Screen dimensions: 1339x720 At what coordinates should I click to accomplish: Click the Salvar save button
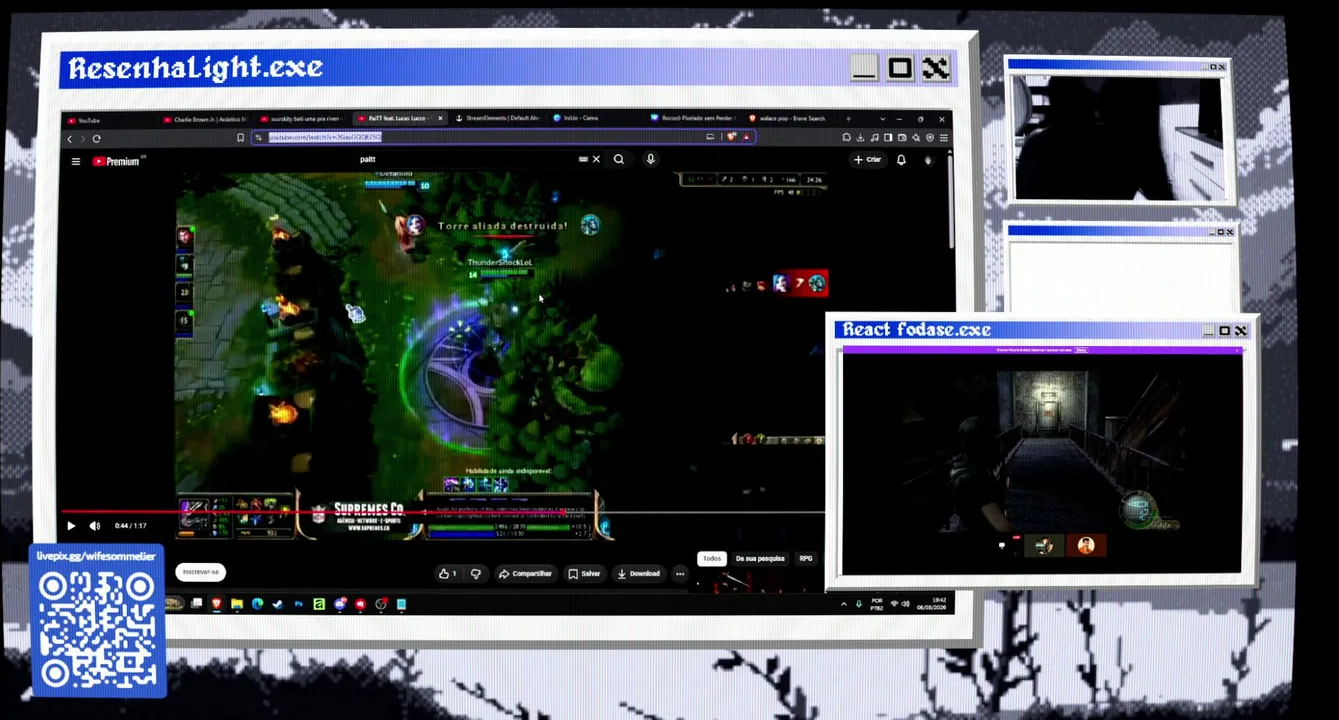click(x=584, y=573)
